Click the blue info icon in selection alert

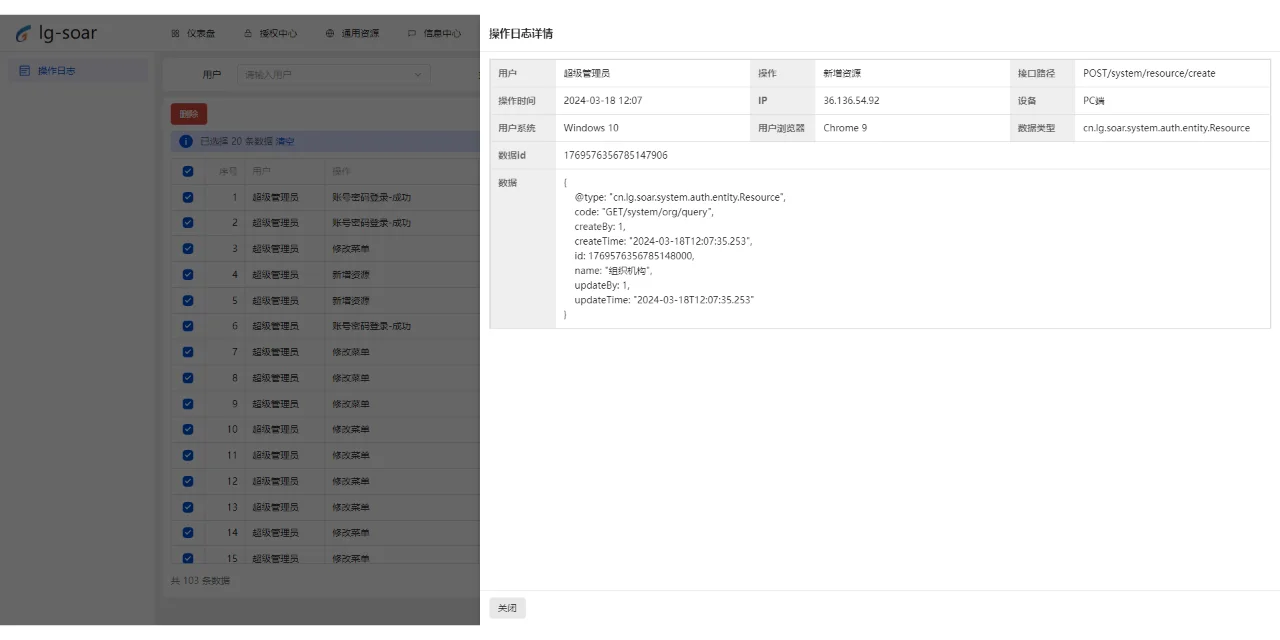click(186, 142)
